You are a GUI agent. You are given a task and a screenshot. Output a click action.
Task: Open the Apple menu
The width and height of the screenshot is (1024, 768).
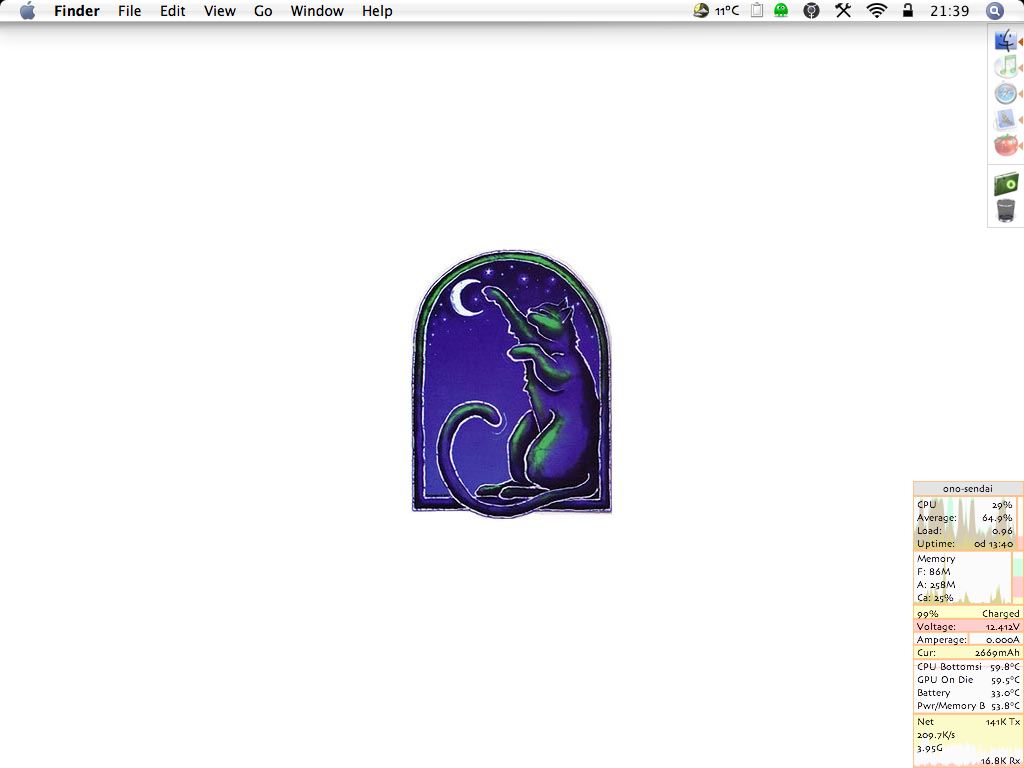click(x=27, y=11)
